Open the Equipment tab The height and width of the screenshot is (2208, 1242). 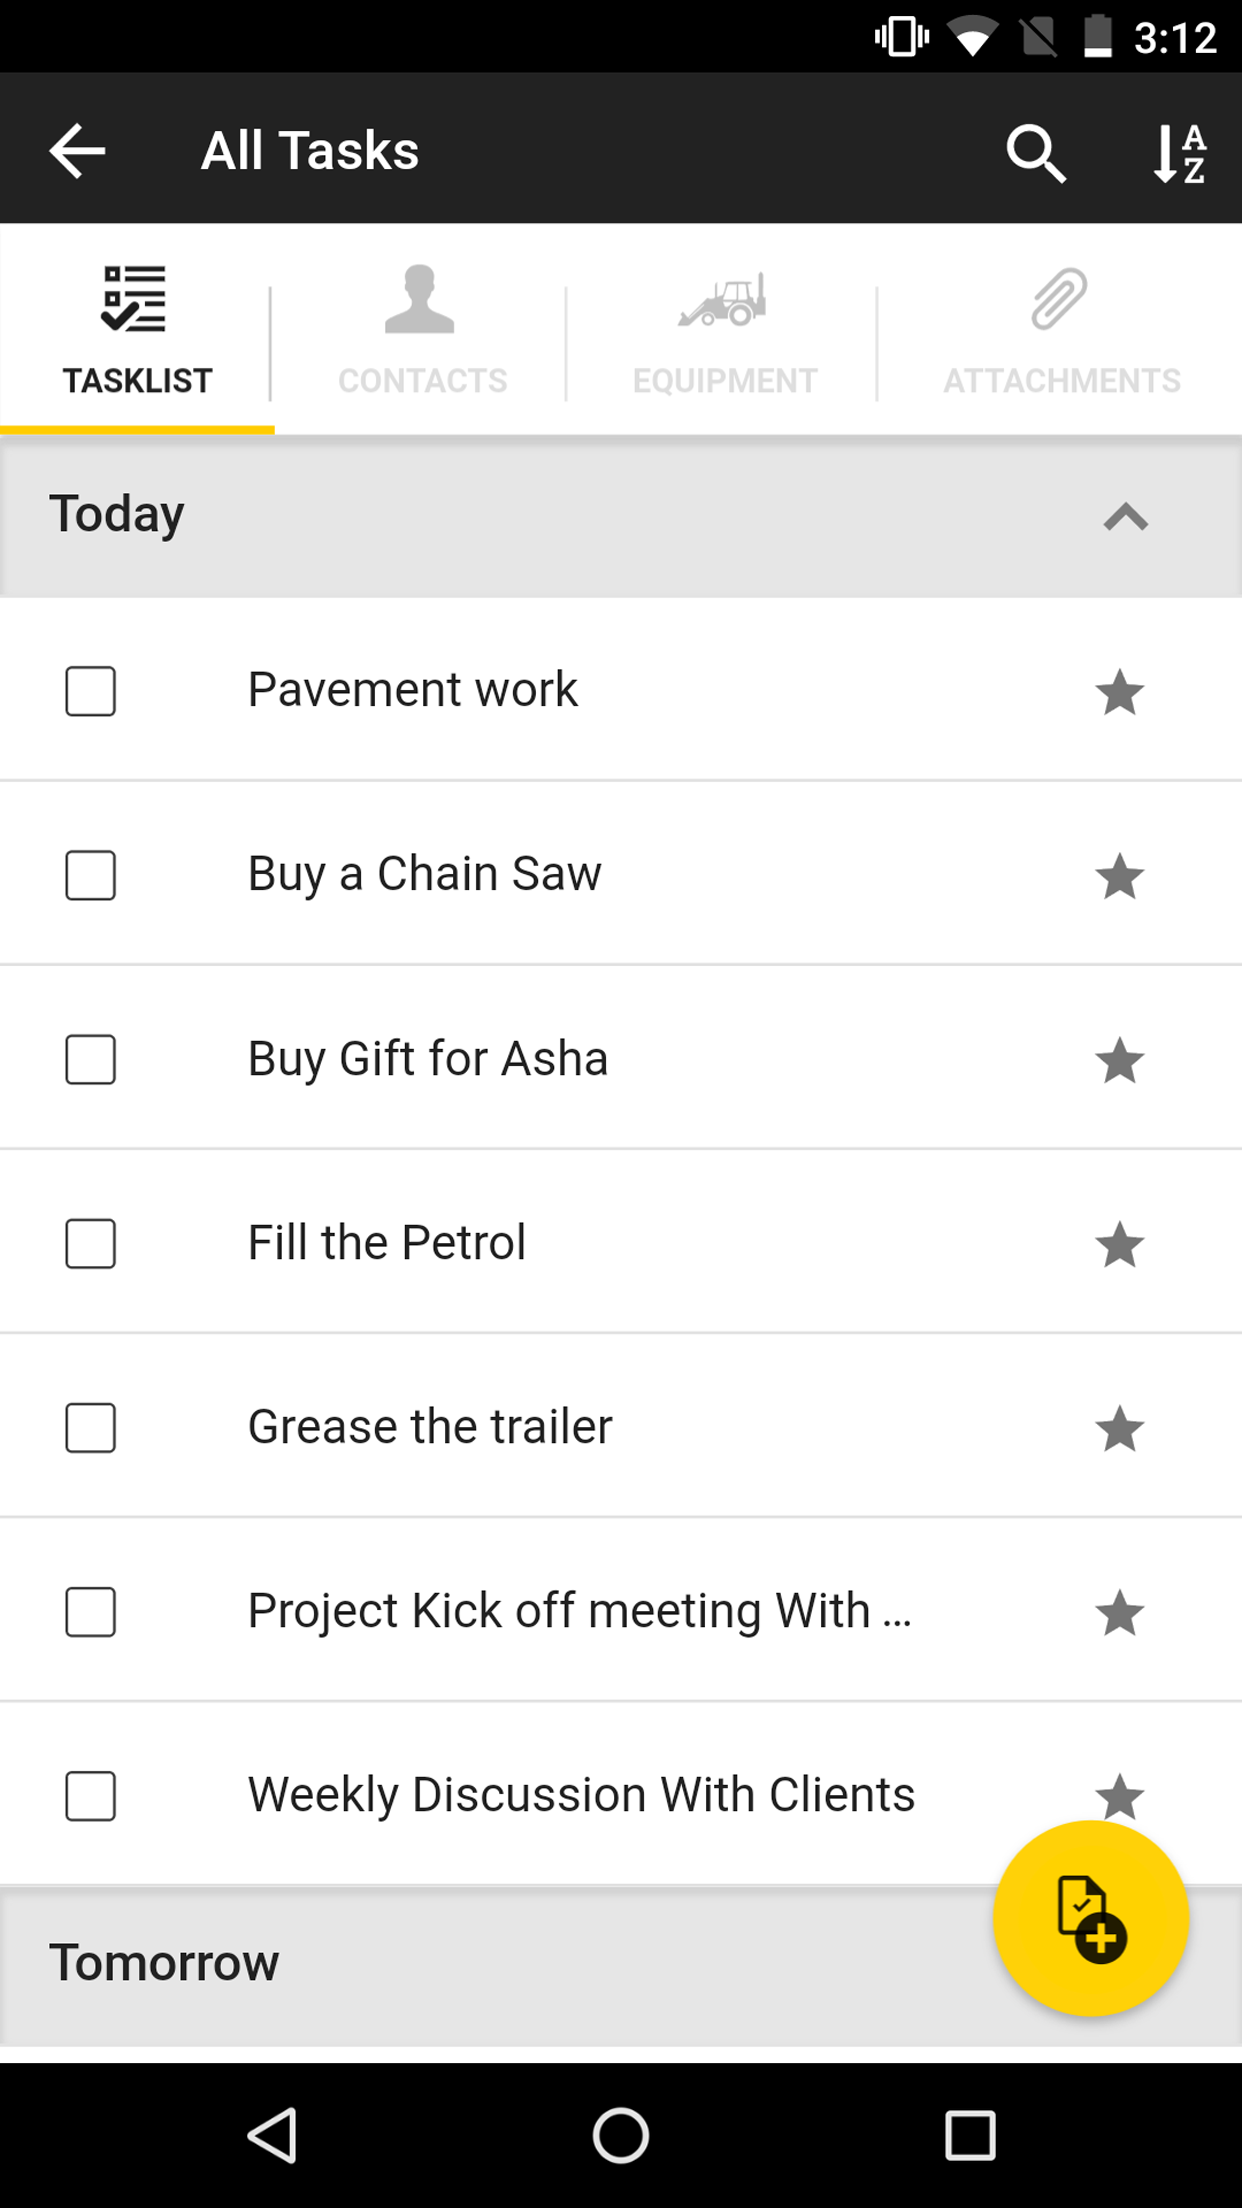click(x=724, y=330)
